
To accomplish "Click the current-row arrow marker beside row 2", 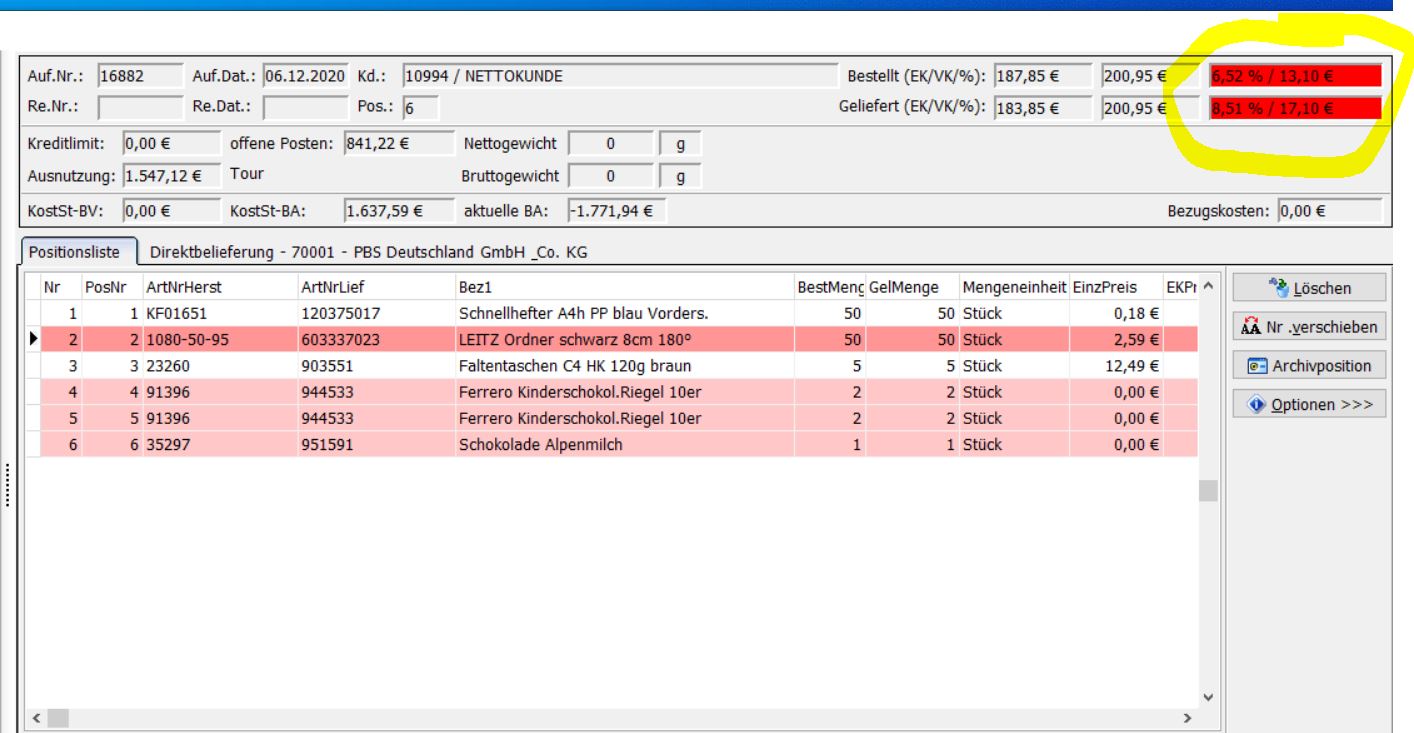I will point(33,340).
